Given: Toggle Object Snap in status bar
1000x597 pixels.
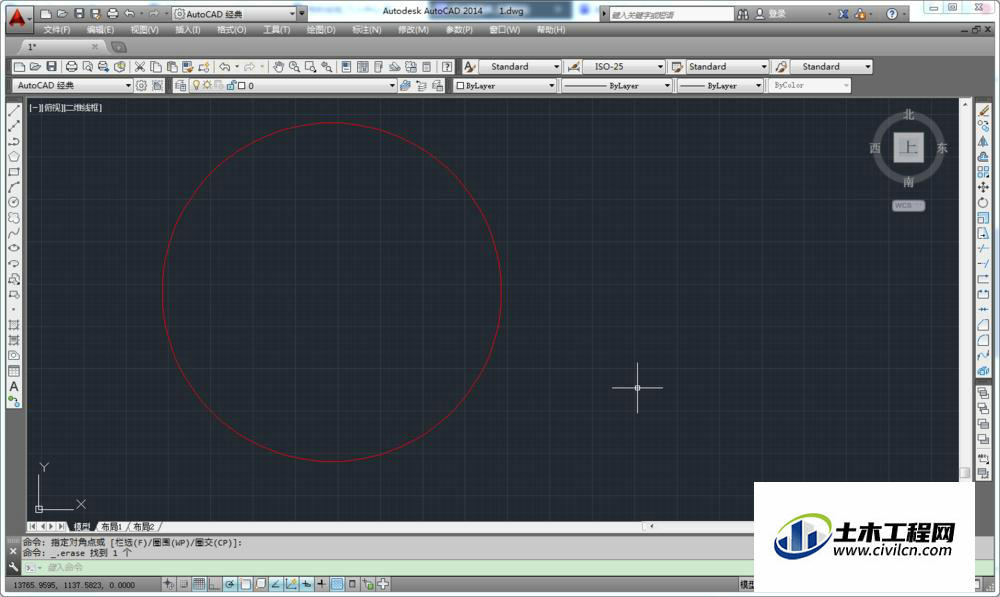Looking at the screenshot, I should [x=245, y=584].
